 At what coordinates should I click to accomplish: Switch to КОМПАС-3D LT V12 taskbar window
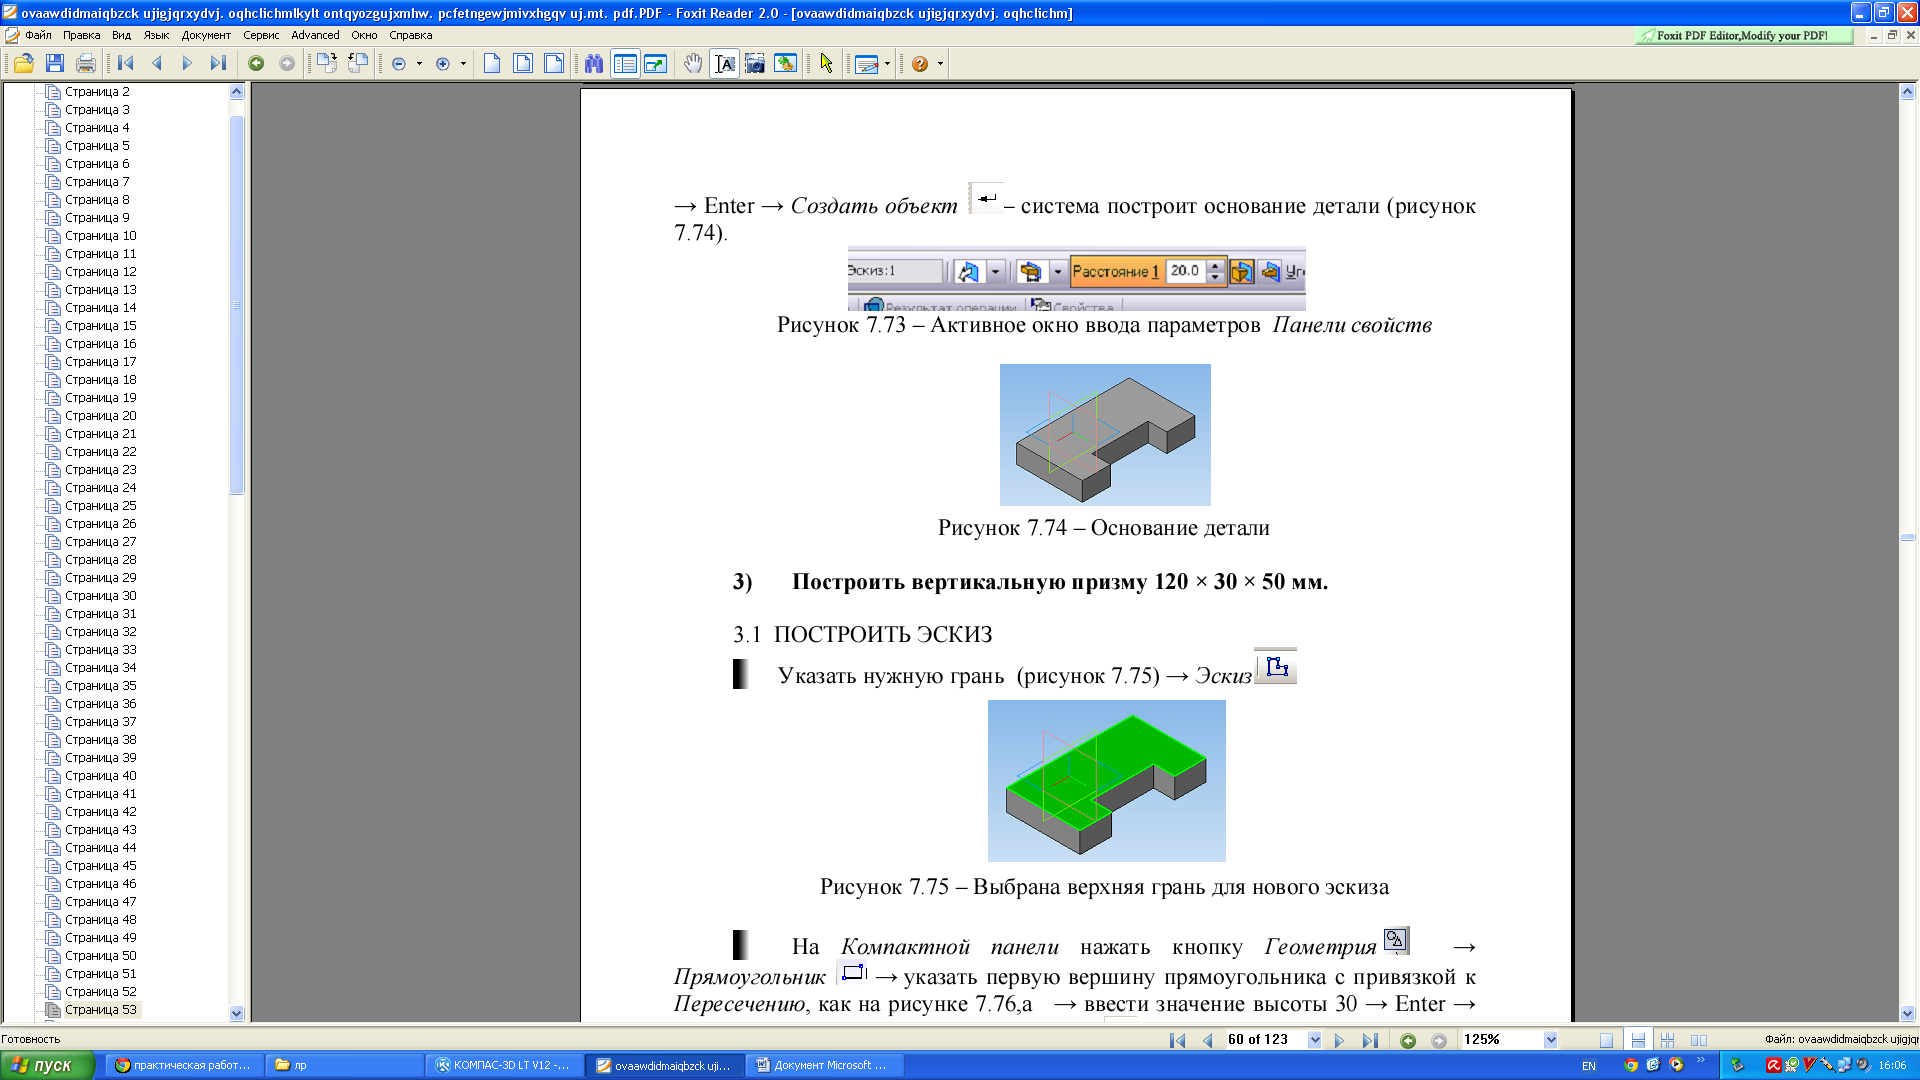pyautogui.click(x=503, y=1065)
